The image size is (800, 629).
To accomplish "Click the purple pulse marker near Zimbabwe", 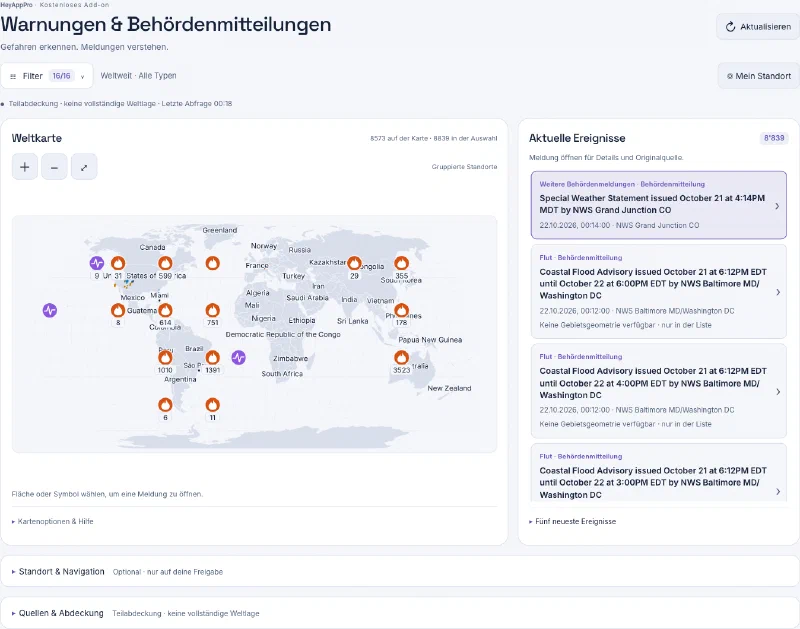I will pyautogui.click(x=238, y=357).
